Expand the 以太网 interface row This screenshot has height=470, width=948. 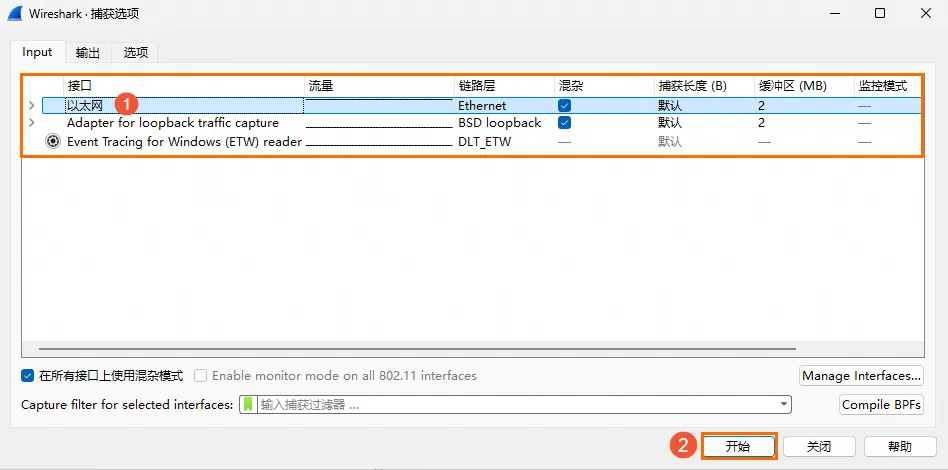pyautogui.click(x=31, y=105)
